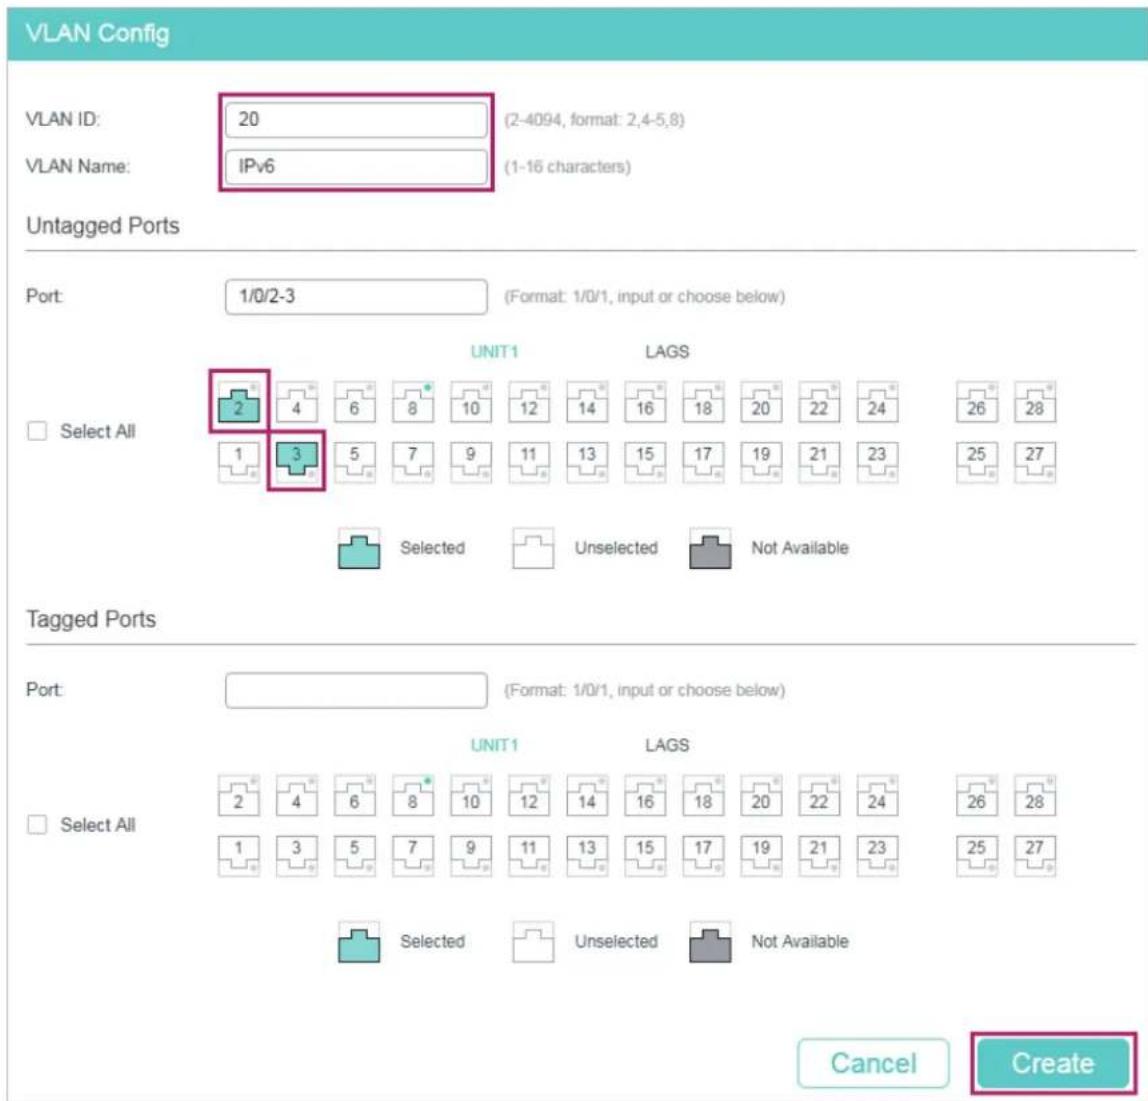Screen dimensions: 1148x1101
Task: Focus the Tagged Ports Port field
Action: pyautogui.click(x=356, y=690)
